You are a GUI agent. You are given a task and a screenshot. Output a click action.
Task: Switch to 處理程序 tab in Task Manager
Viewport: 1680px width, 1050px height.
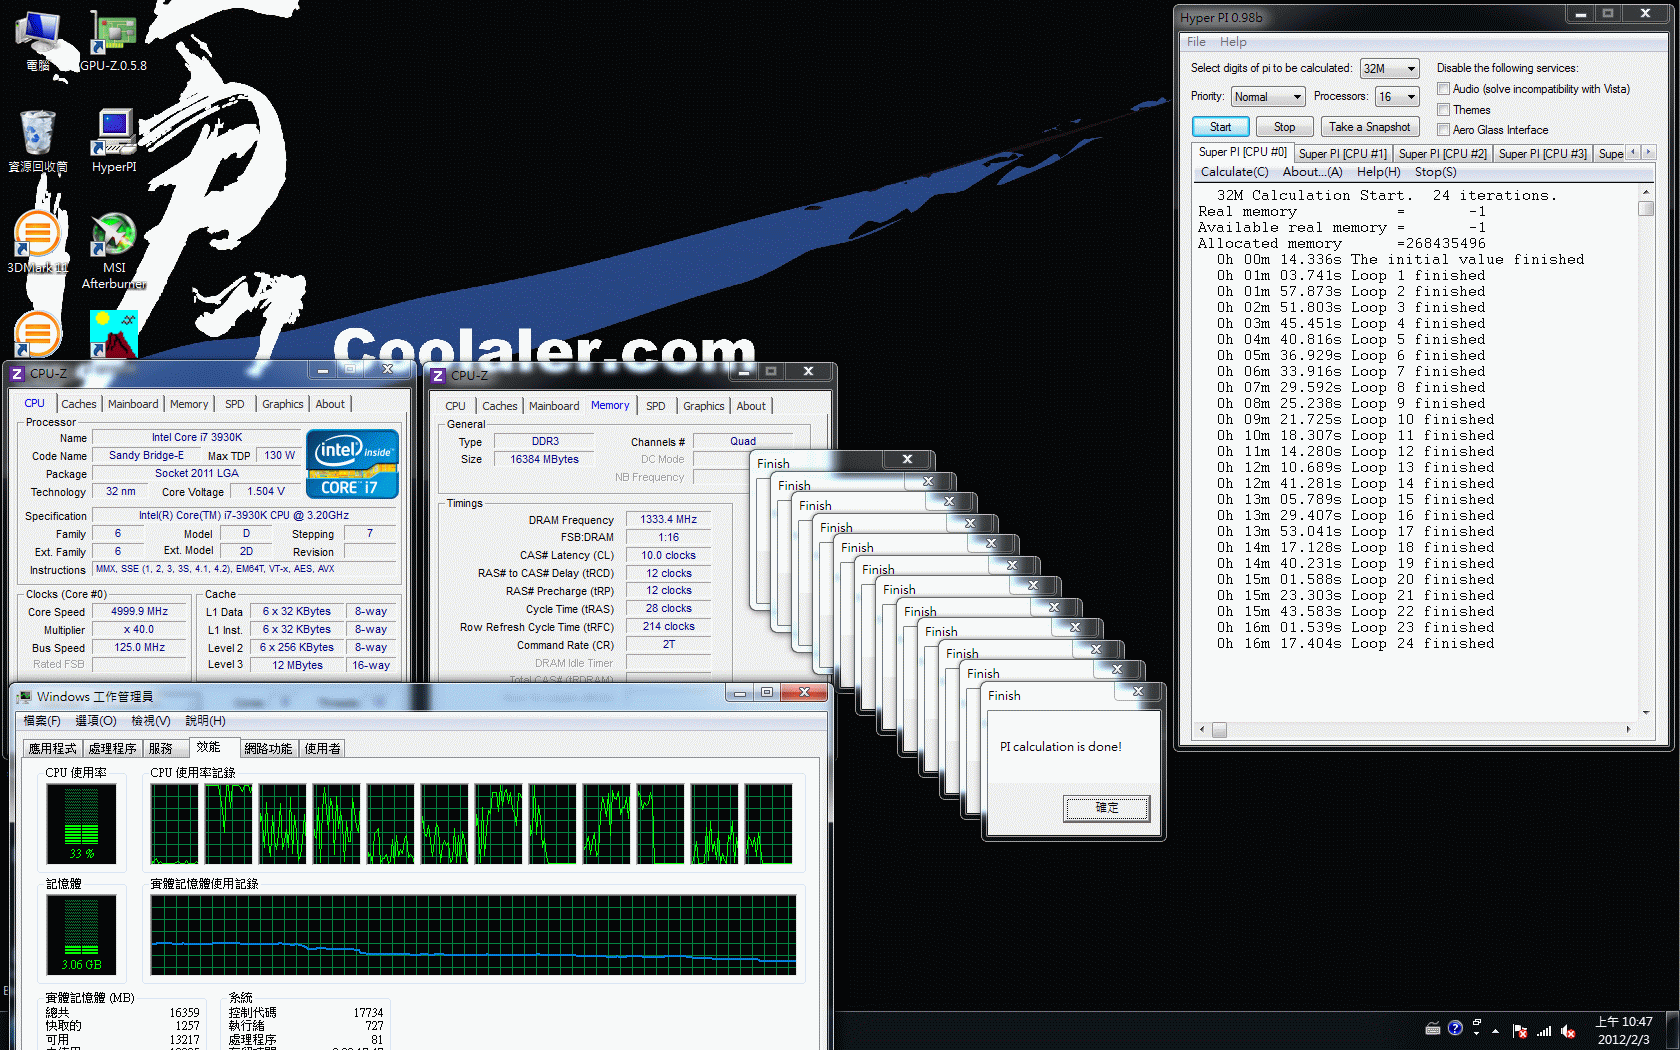(112, 748)
